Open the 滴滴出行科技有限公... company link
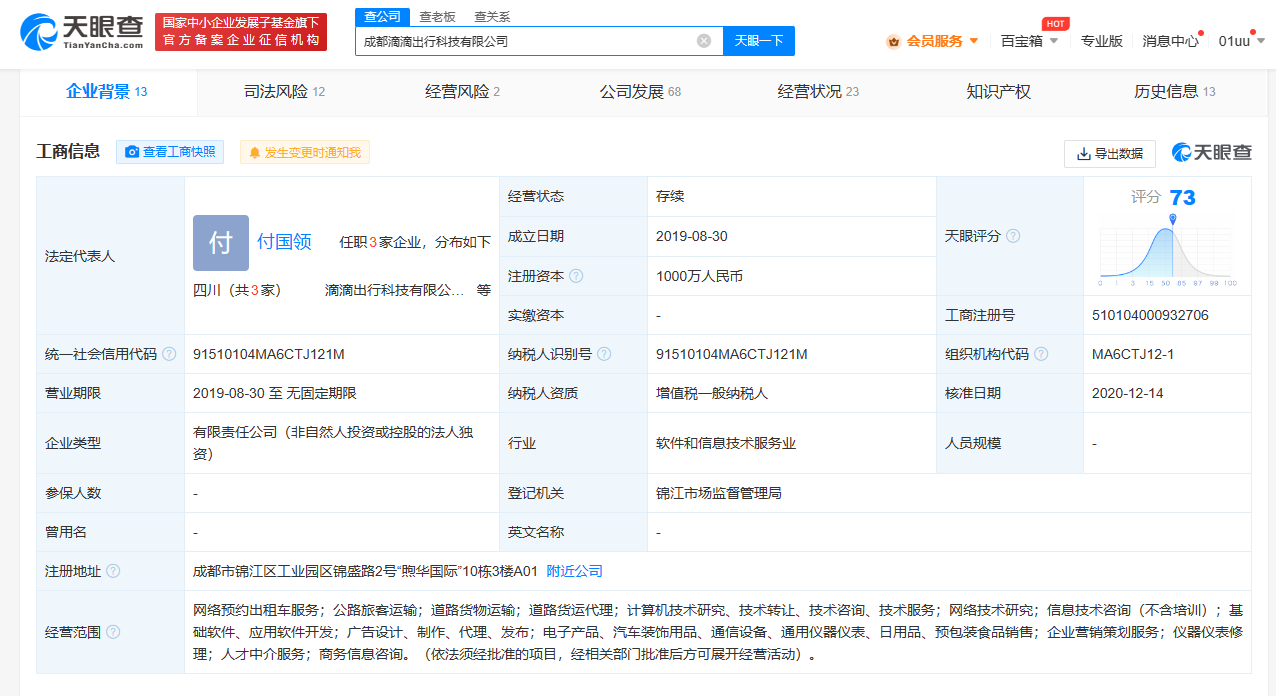 [394, 290]
